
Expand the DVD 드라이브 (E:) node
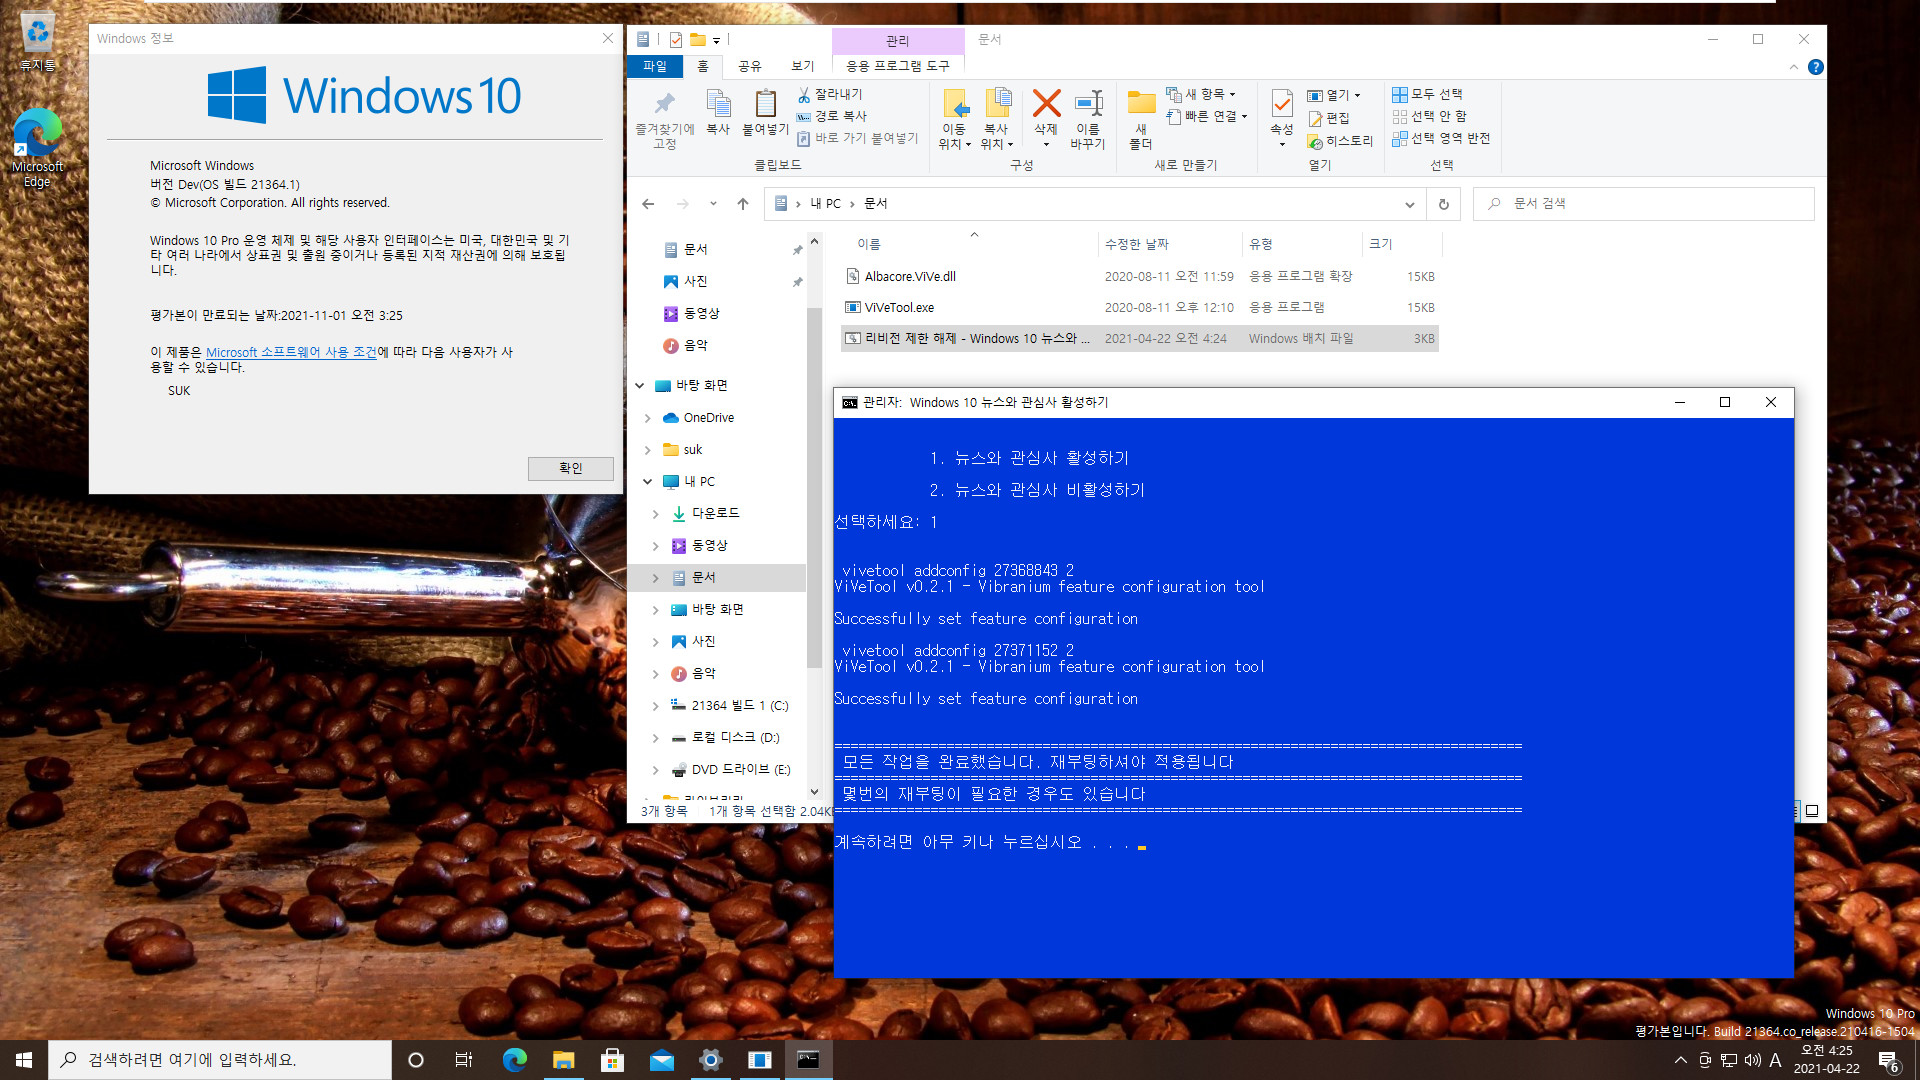point(655,770)
